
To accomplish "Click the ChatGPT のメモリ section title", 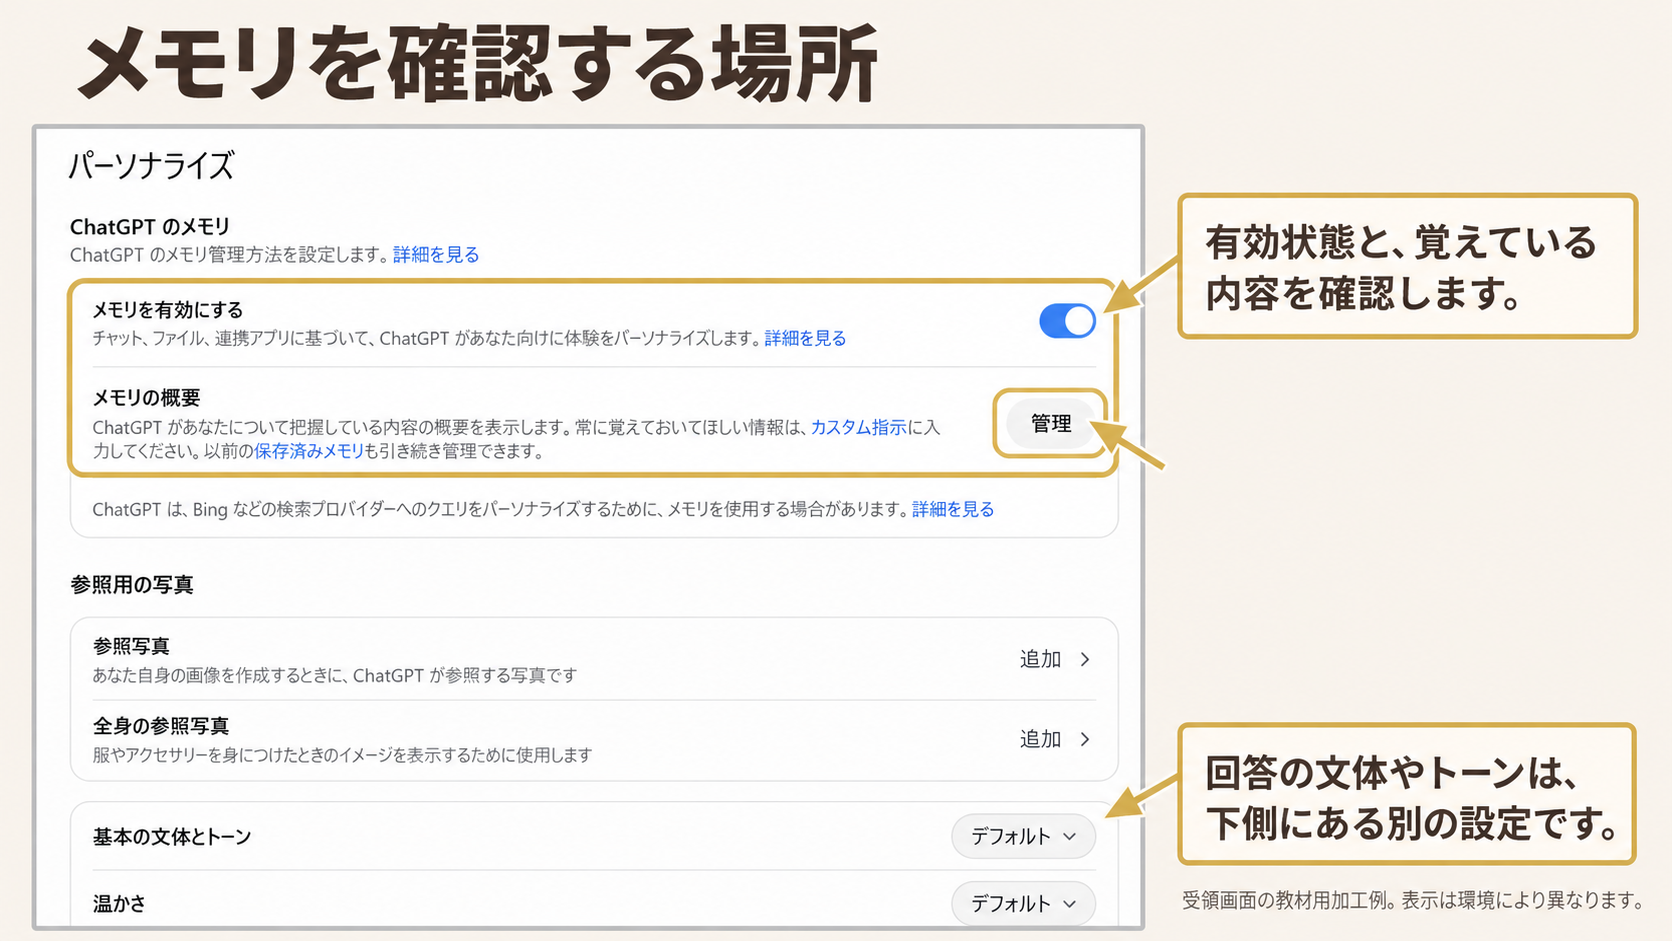I will click(150, 227).
